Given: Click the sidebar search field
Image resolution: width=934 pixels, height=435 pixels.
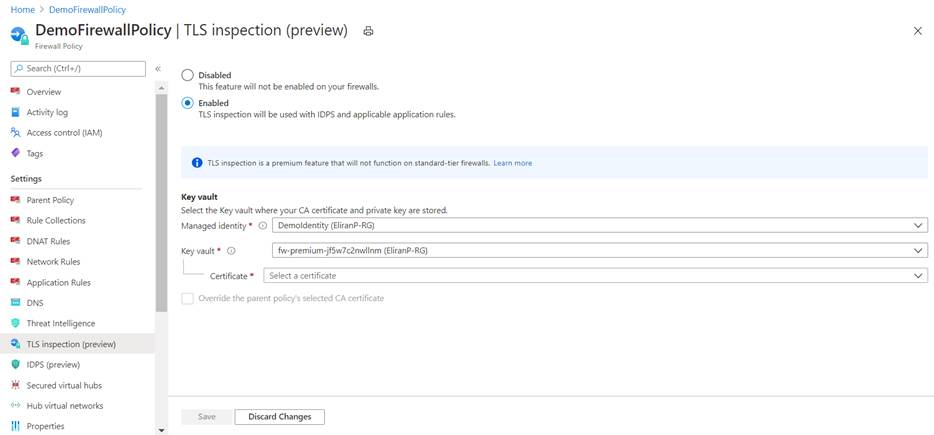Looking at the screenshot, I should tap(80, 68).
